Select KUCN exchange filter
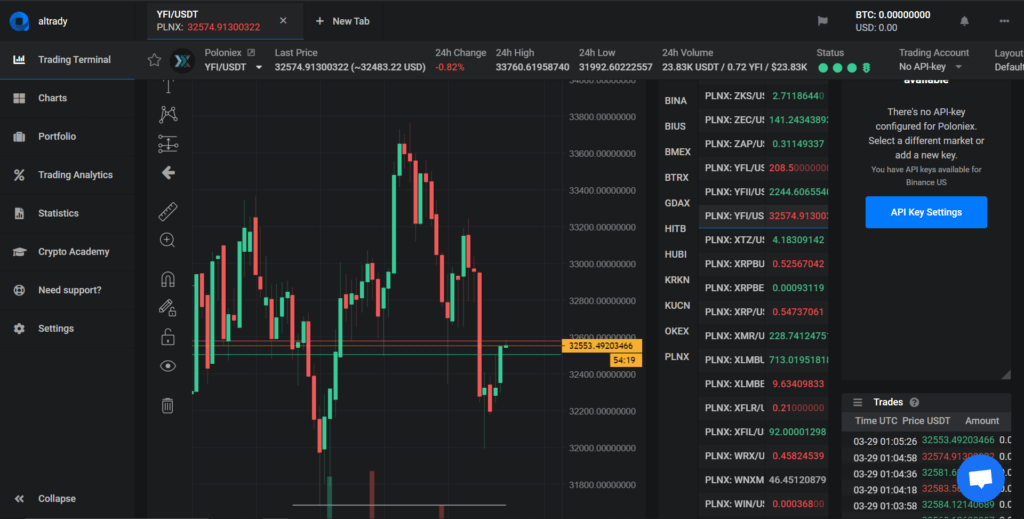Viewport: 1024px width, 519px height. point(677,306)
